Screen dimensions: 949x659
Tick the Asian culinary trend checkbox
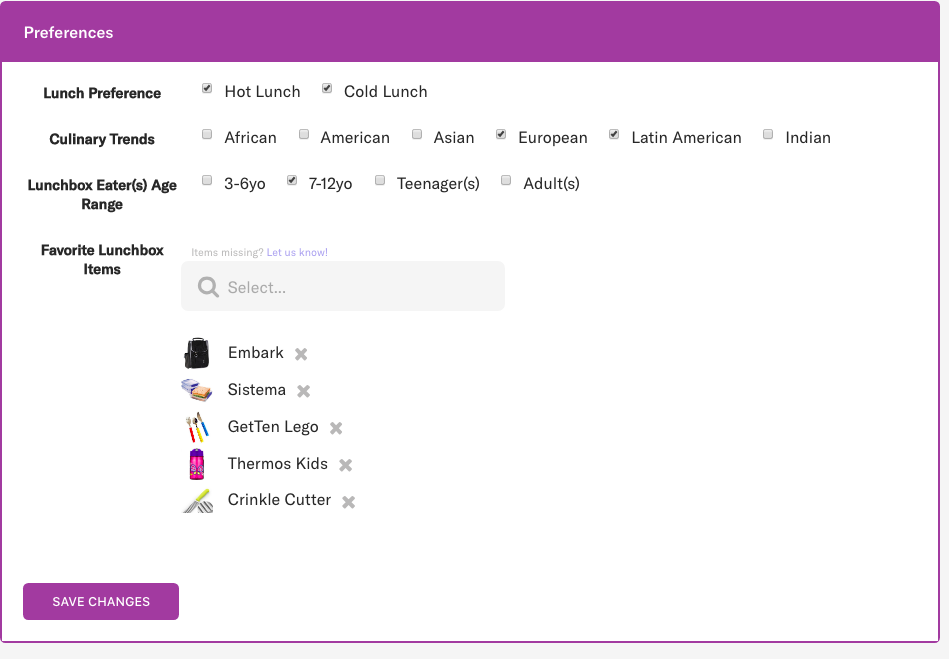[417, 135]
